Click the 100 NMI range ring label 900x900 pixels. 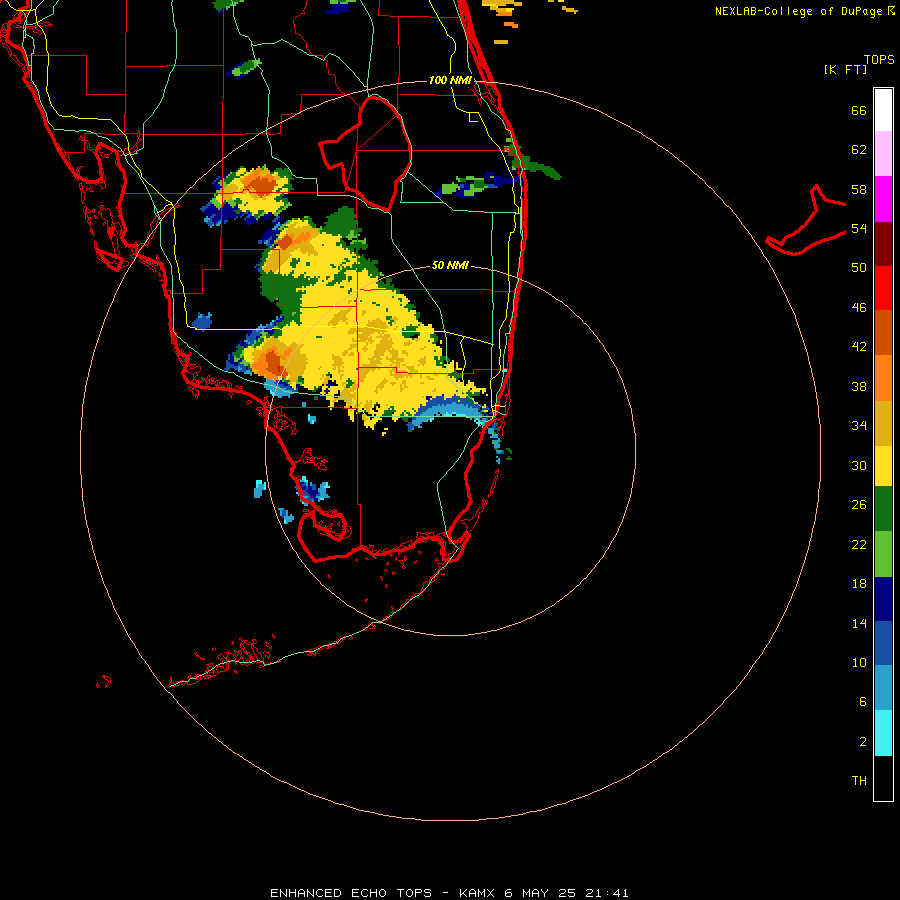(450, 80)
